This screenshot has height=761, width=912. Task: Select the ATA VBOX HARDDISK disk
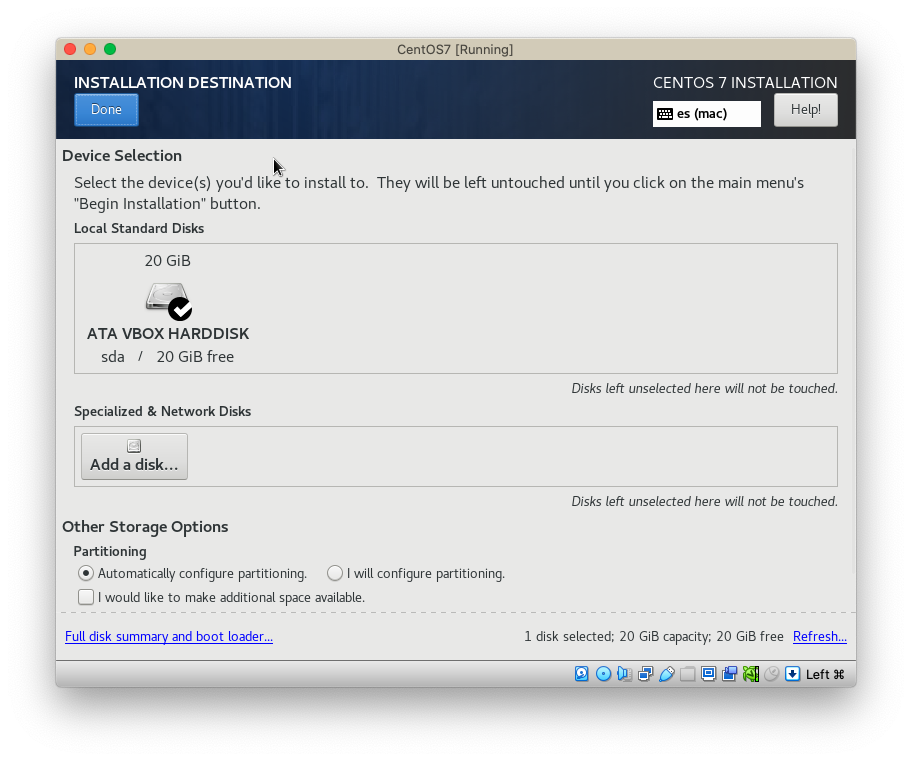tap(168, 310)
